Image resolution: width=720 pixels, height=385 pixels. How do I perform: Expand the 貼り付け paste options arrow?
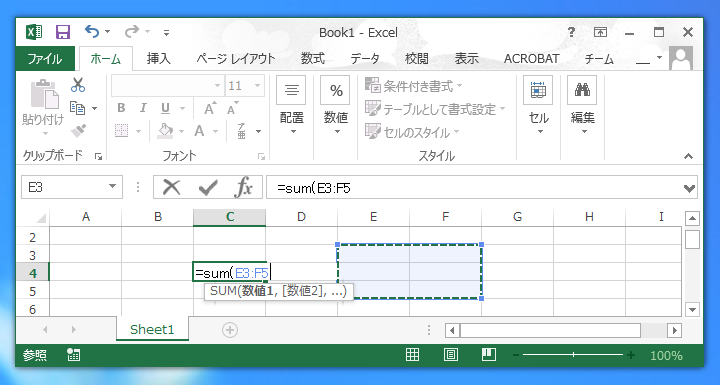point(45,133)
